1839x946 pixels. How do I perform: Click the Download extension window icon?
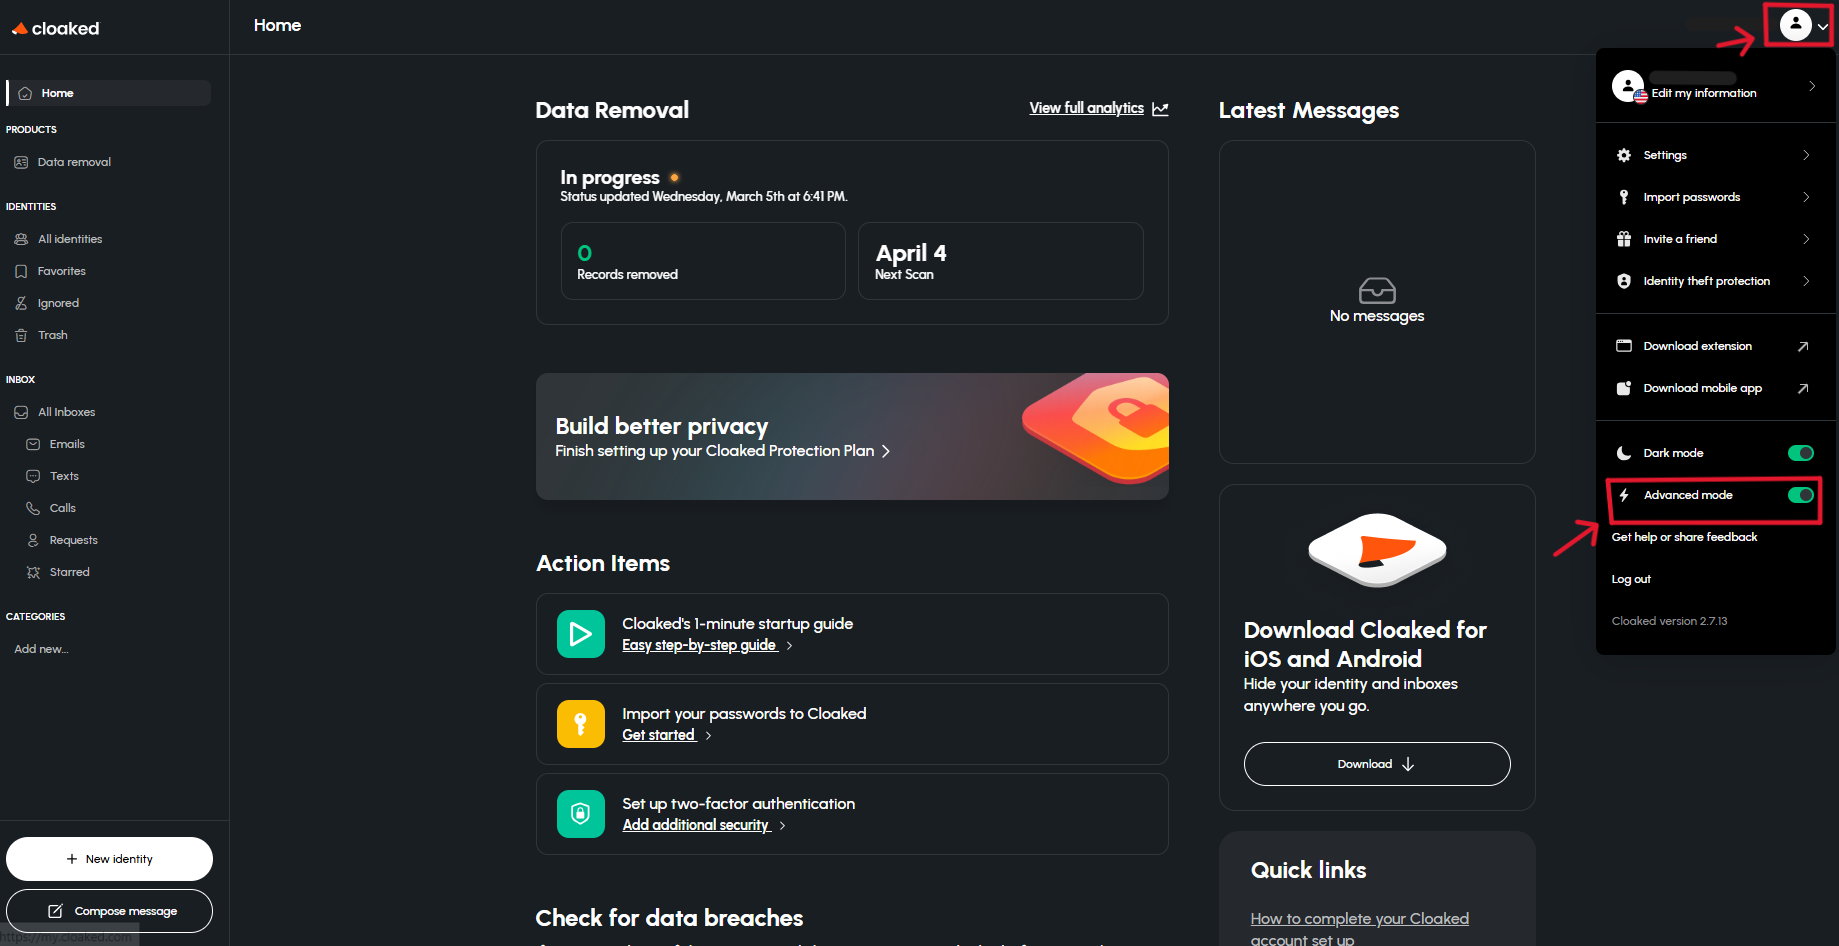tap(1624, 346)
